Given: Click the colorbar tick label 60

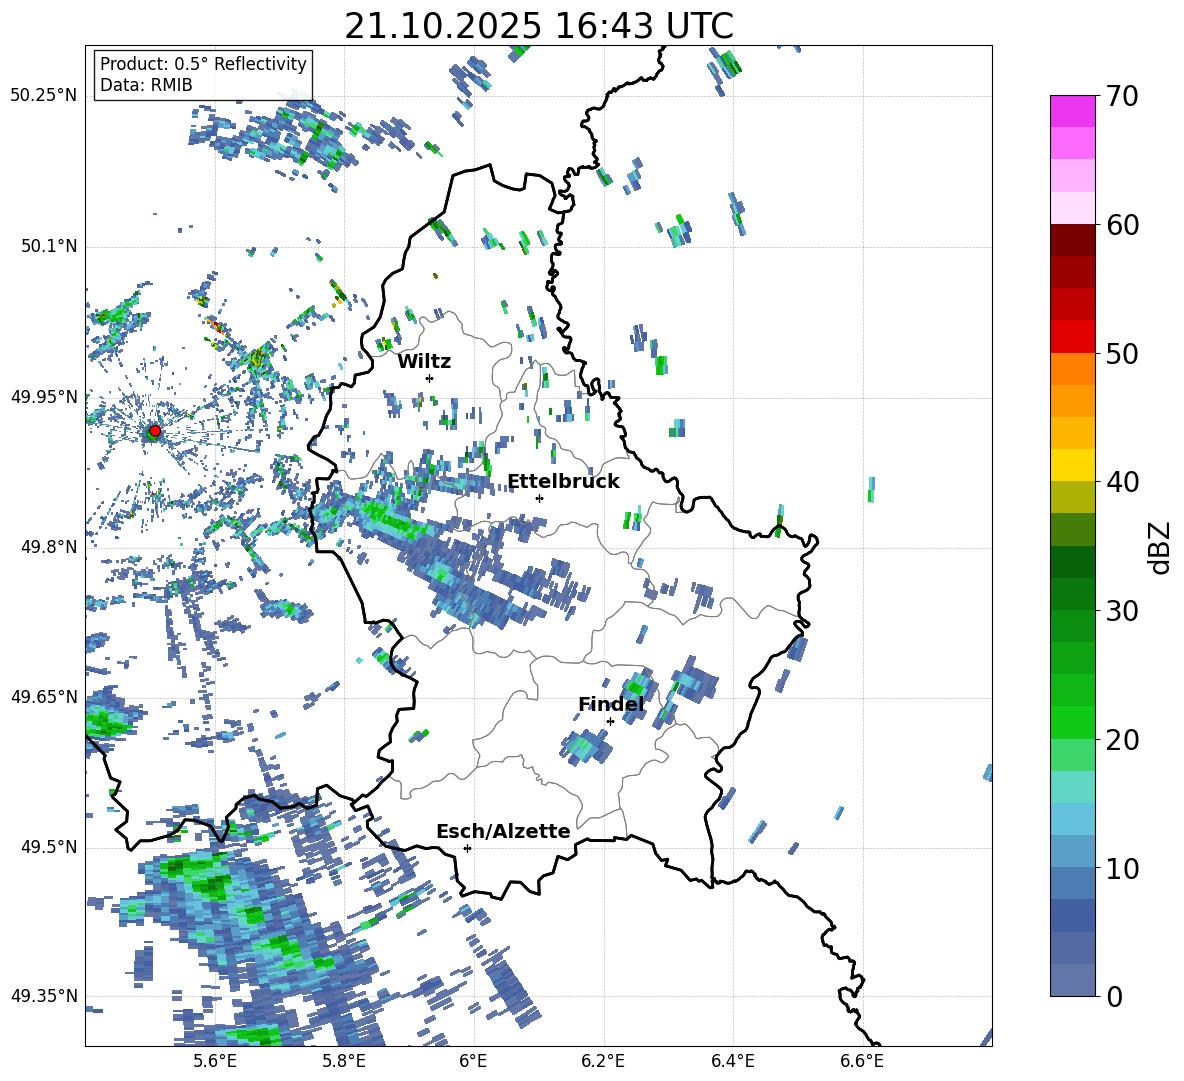Looking at the screenshot, I should coord(1124,225).
